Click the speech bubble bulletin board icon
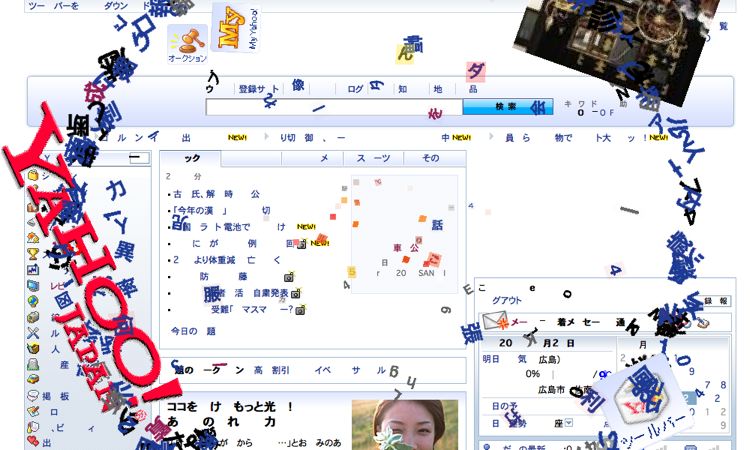Viewport: 750px width, 450px height. click(33, 396)
